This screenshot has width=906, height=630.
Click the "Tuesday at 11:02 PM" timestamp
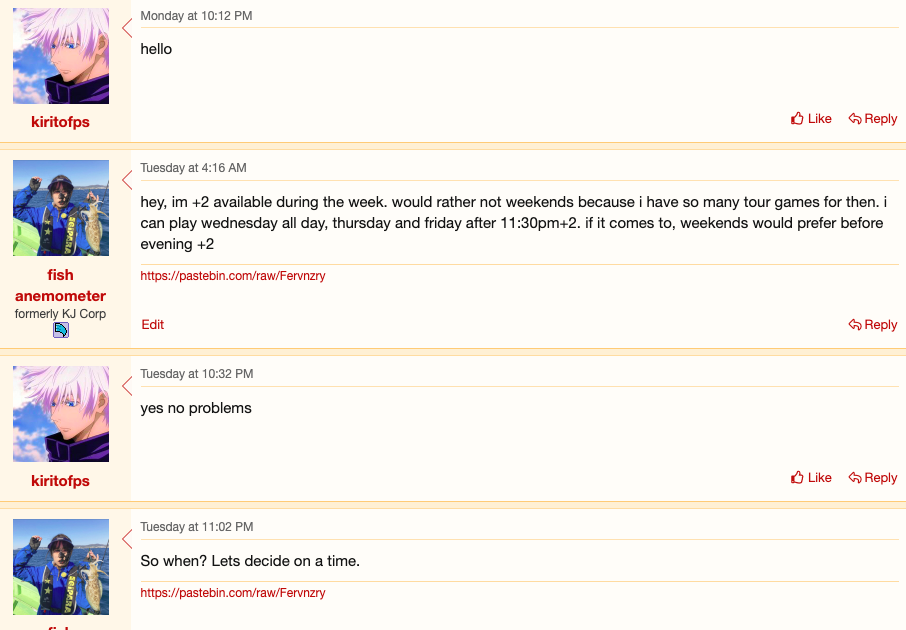point(197,526)
